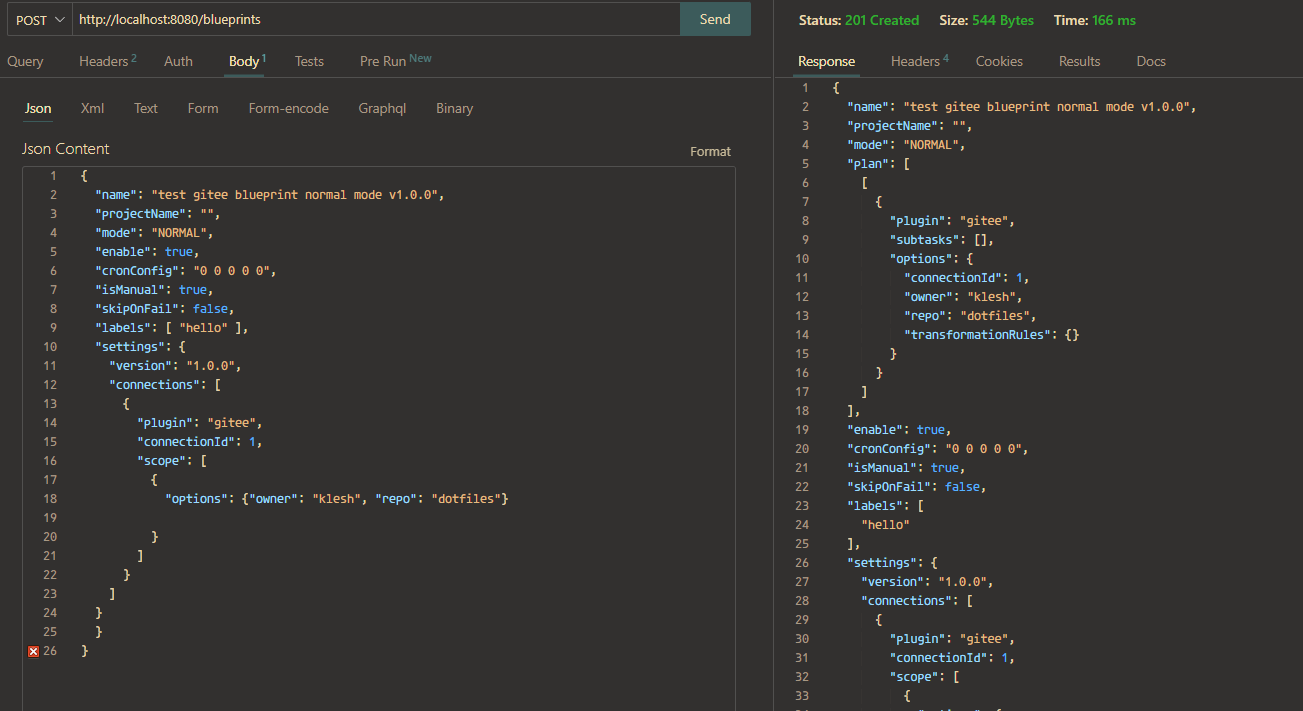Select the Form body type
The image size is (1303, 711).
pos(203,108)
